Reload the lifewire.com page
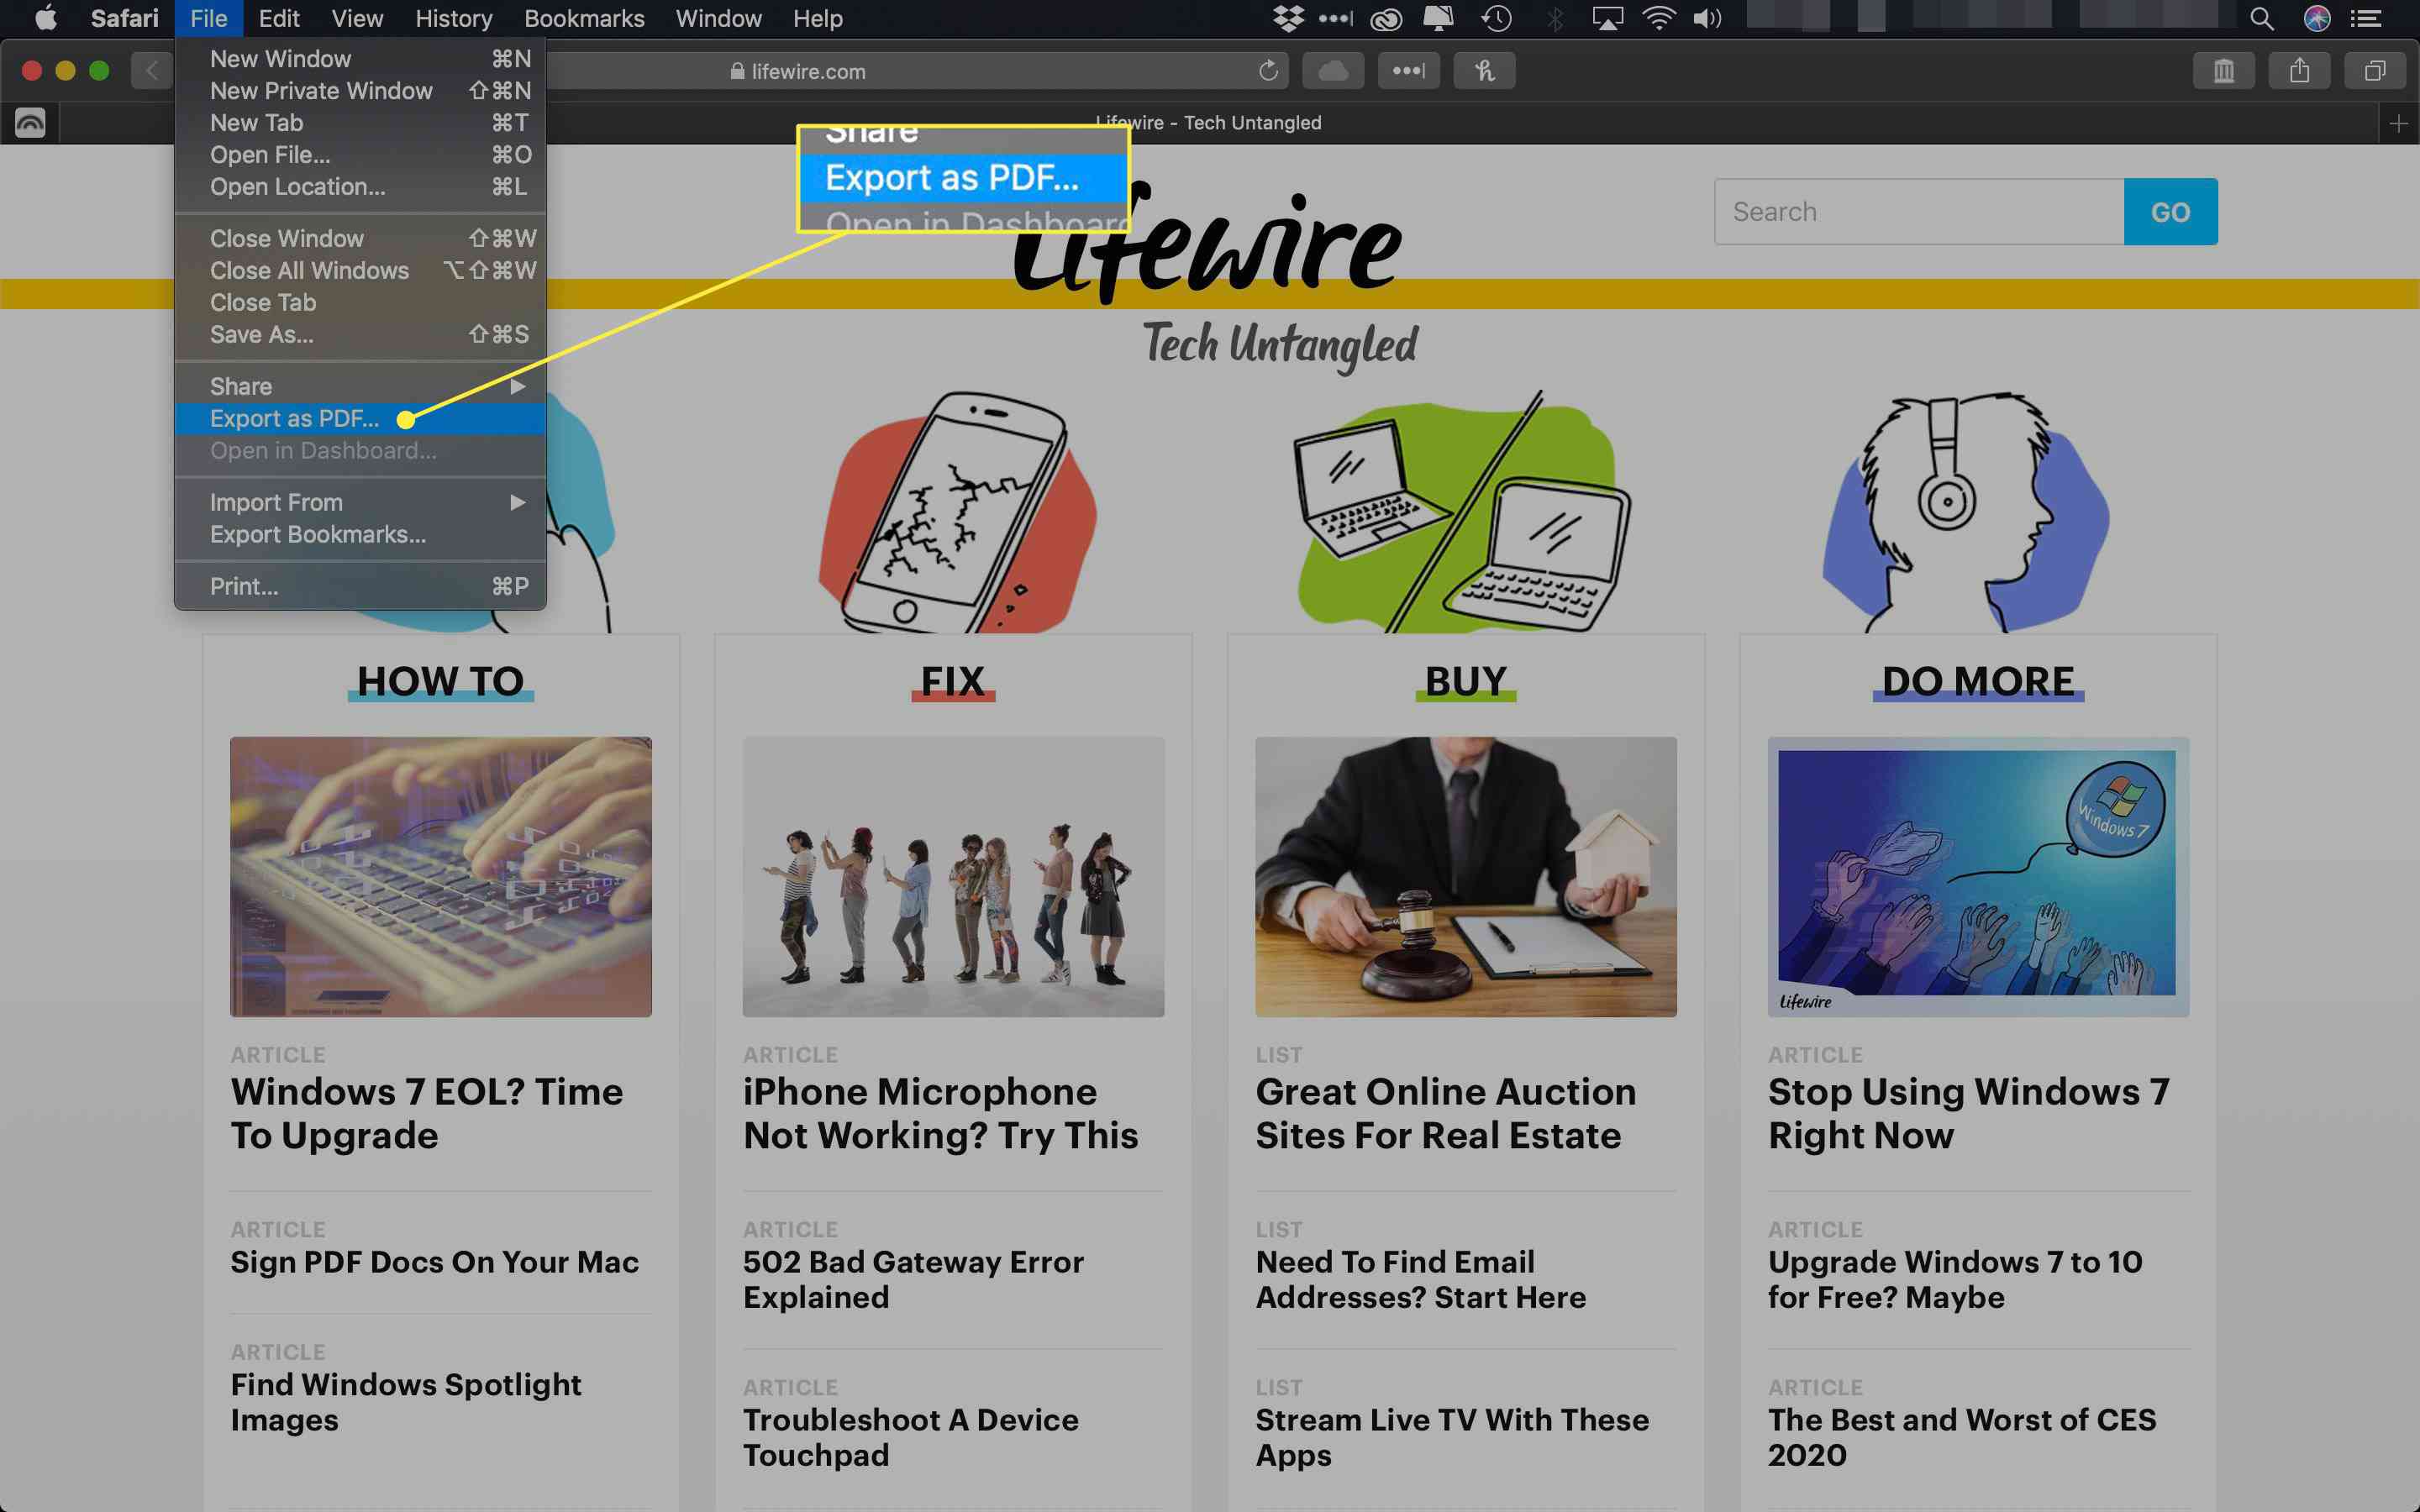 (x=1268, y=71)
